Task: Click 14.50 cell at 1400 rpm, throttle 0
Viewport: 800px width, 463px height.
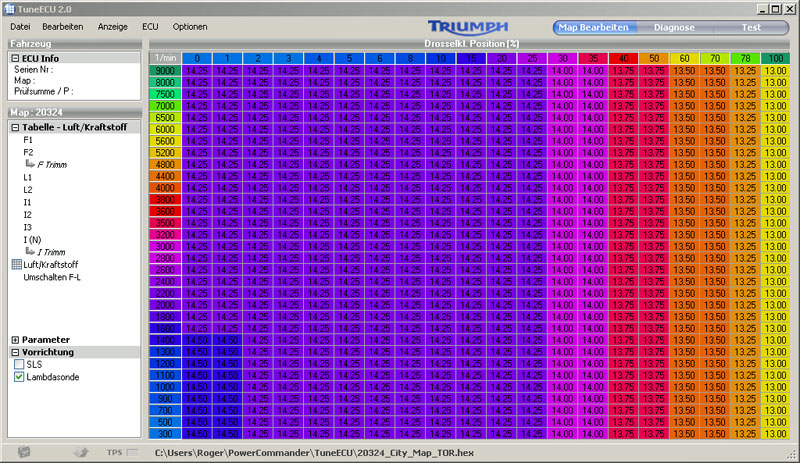Action: pos(197,340)
